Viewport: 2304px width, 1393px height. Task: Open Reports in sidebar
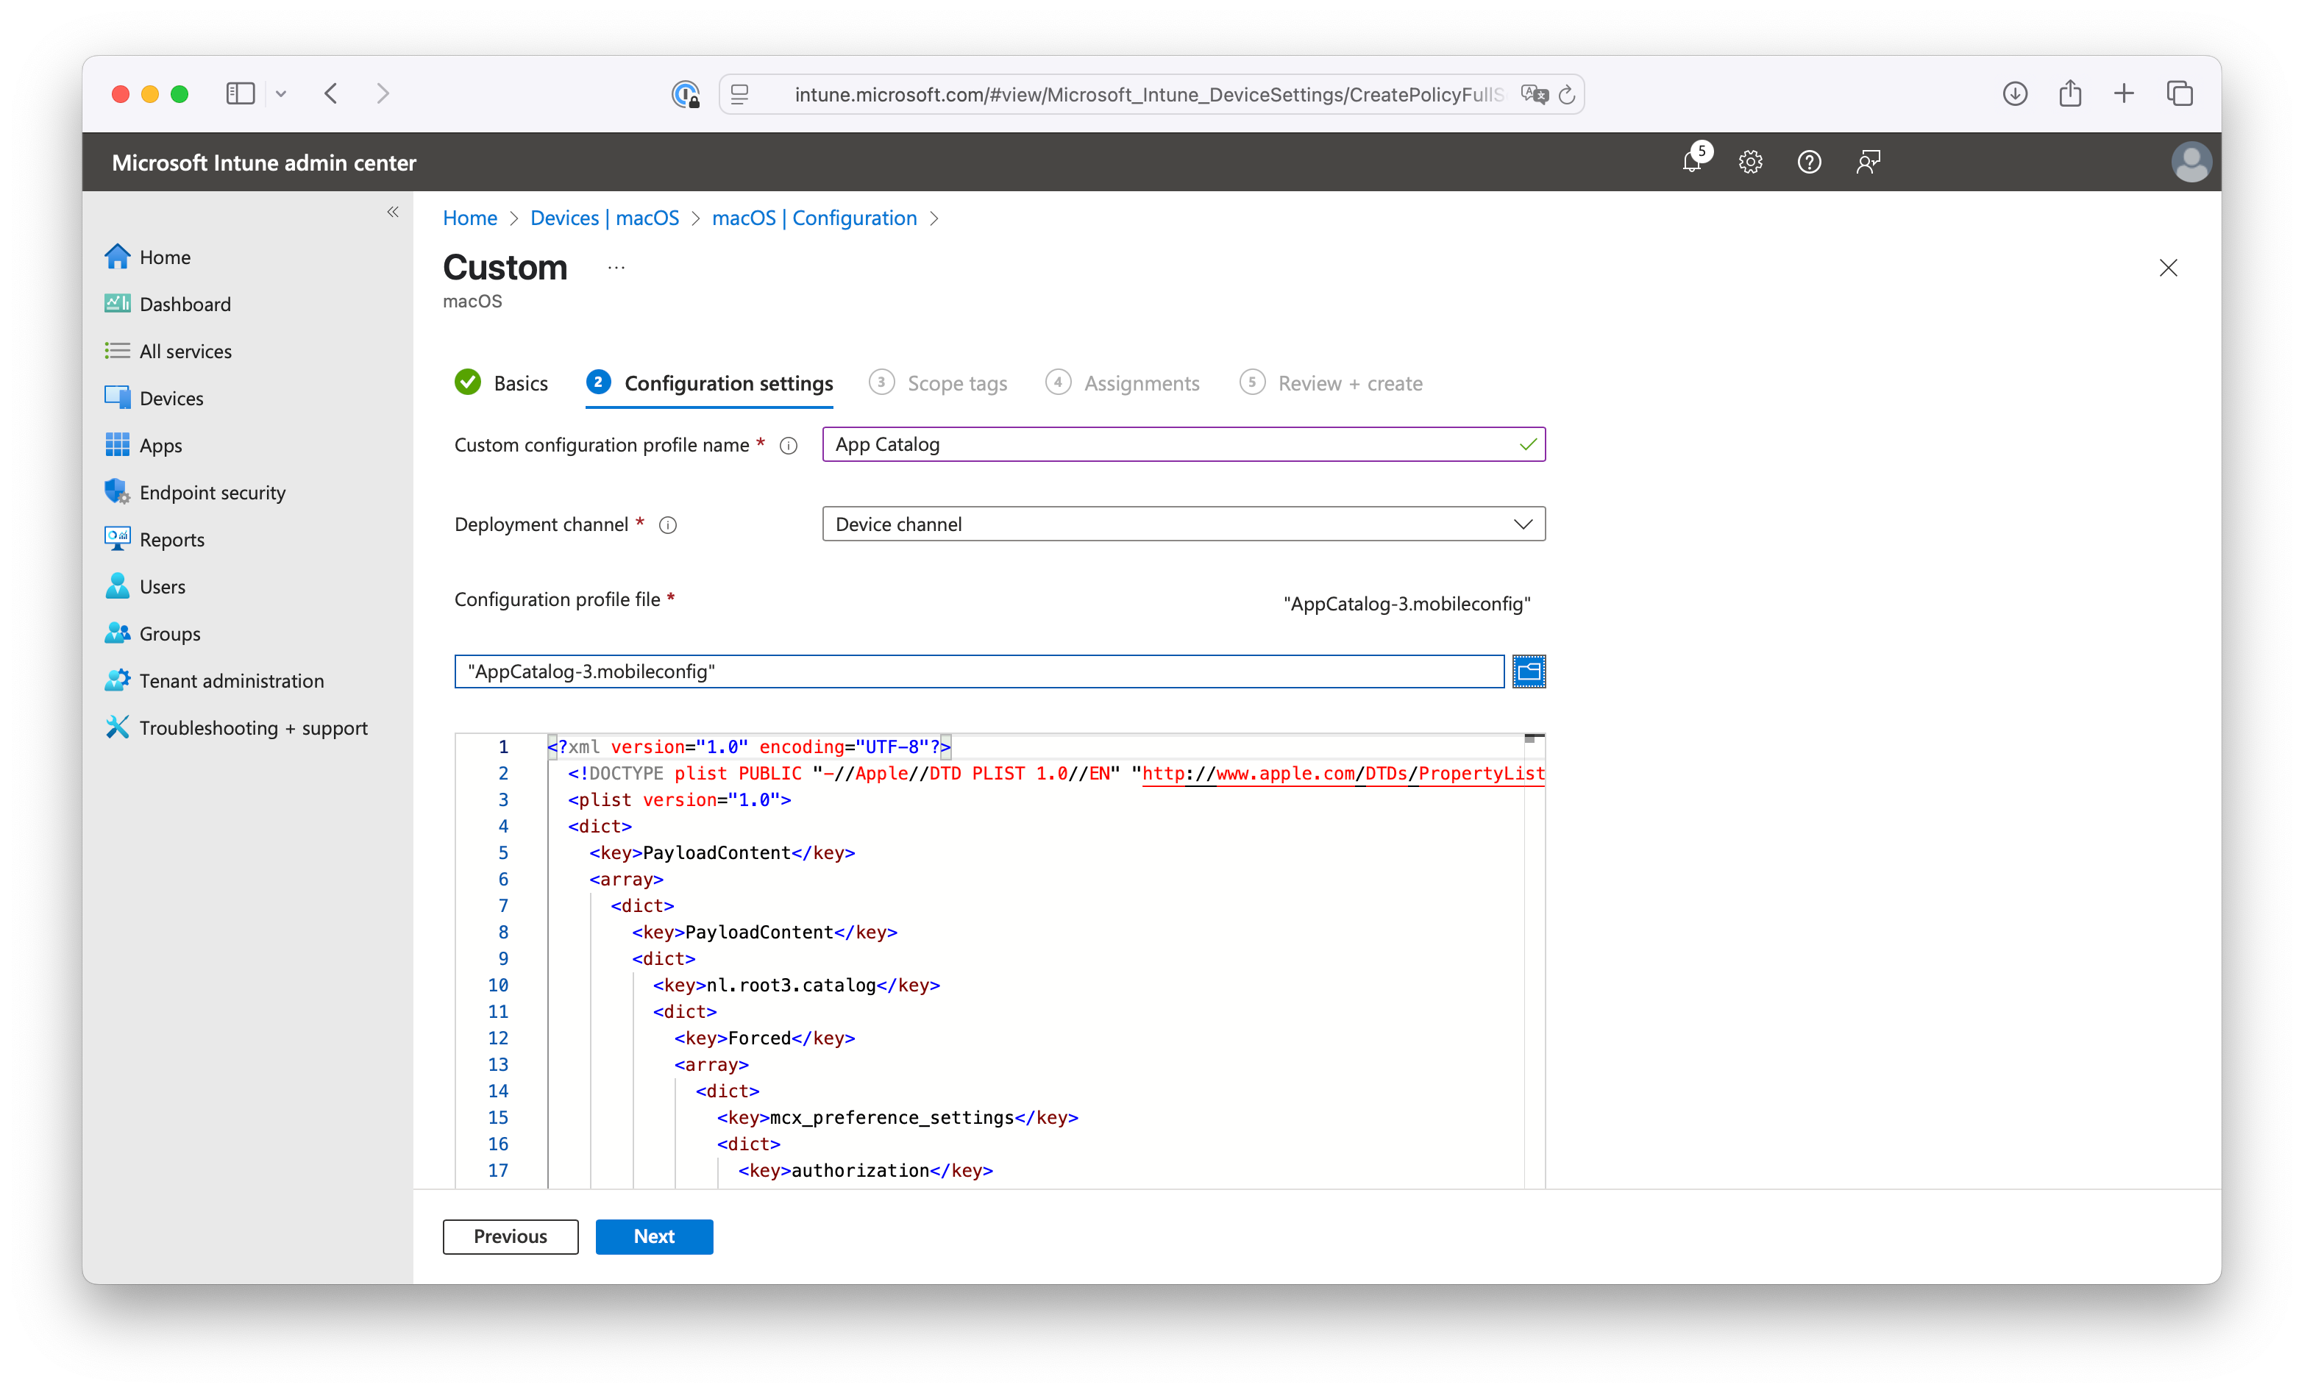click(171, 539)
